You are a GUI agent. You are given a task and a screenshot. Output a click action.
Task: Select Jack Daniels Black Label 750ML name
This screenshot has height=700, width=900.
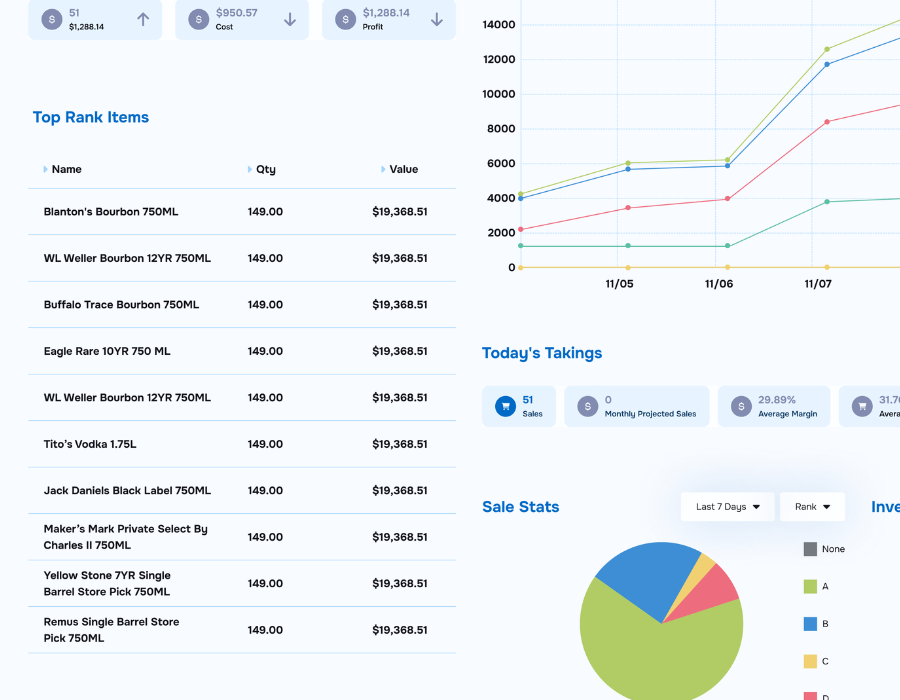point(127,491)
